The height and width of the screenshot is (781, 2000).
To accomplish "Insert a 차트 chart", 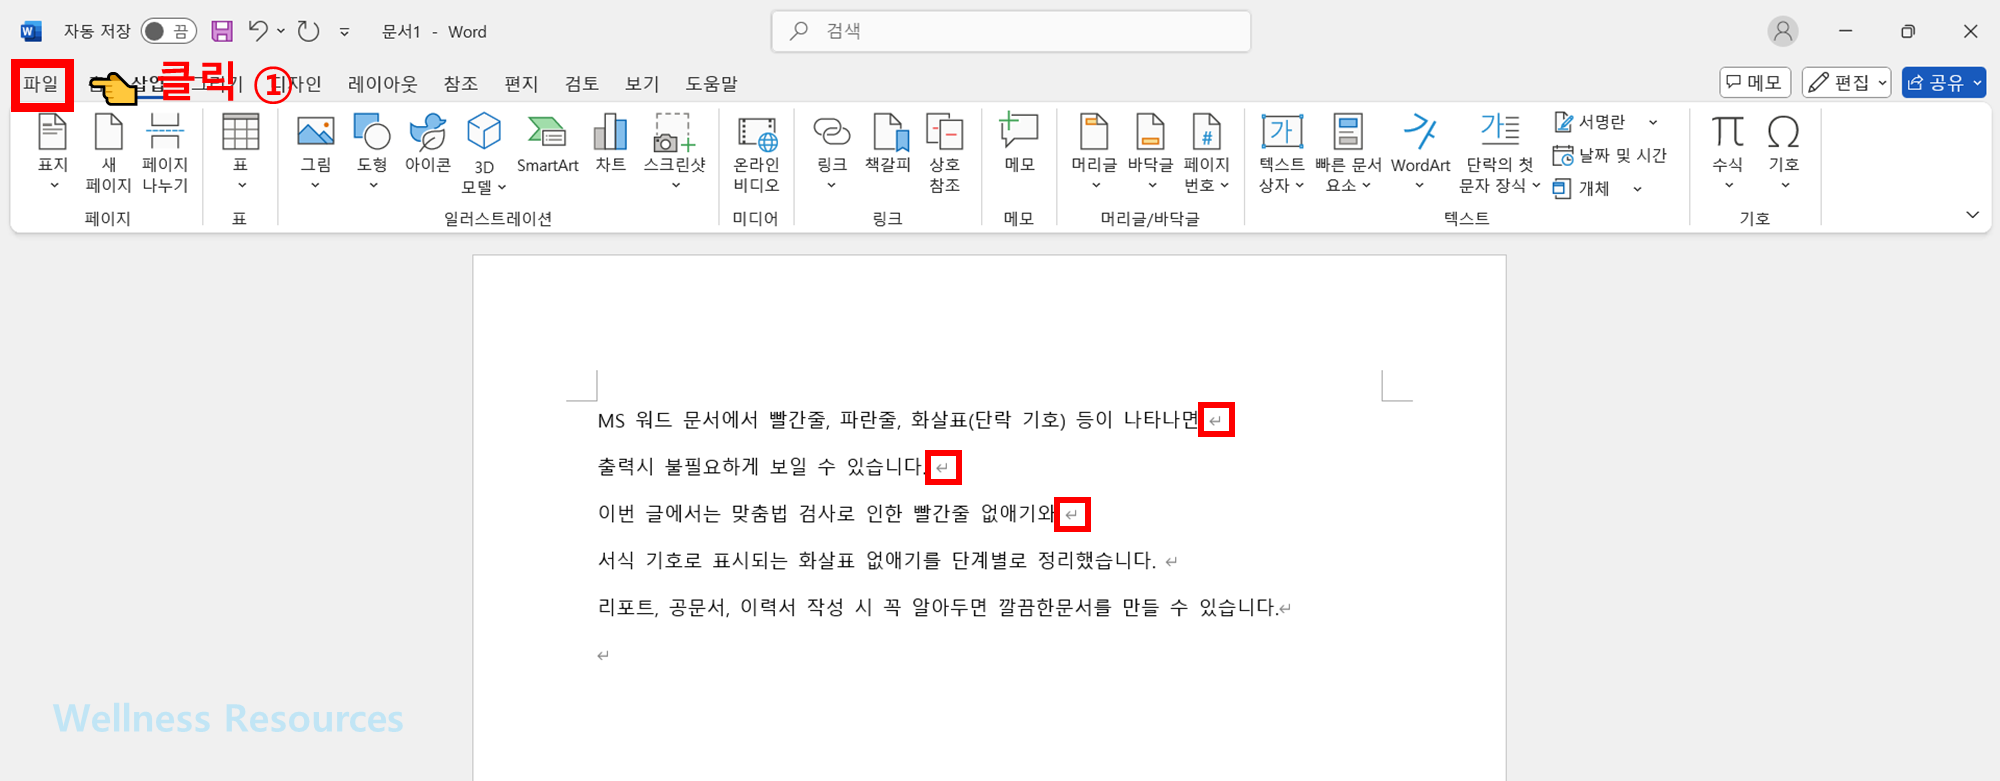I will click(611, 145).
